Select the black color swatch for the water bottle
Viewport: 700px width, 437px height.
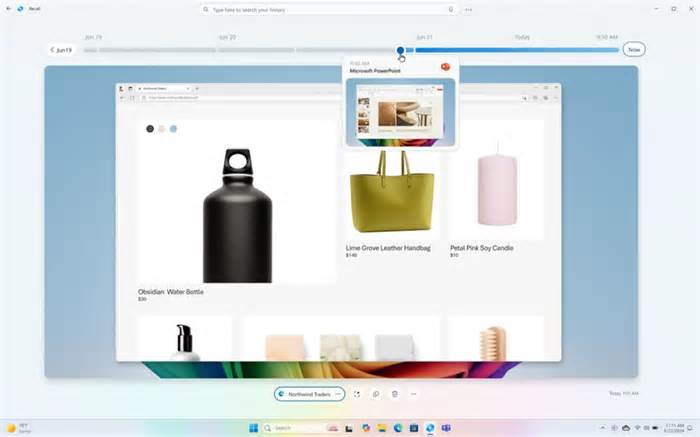coord(150,129)
